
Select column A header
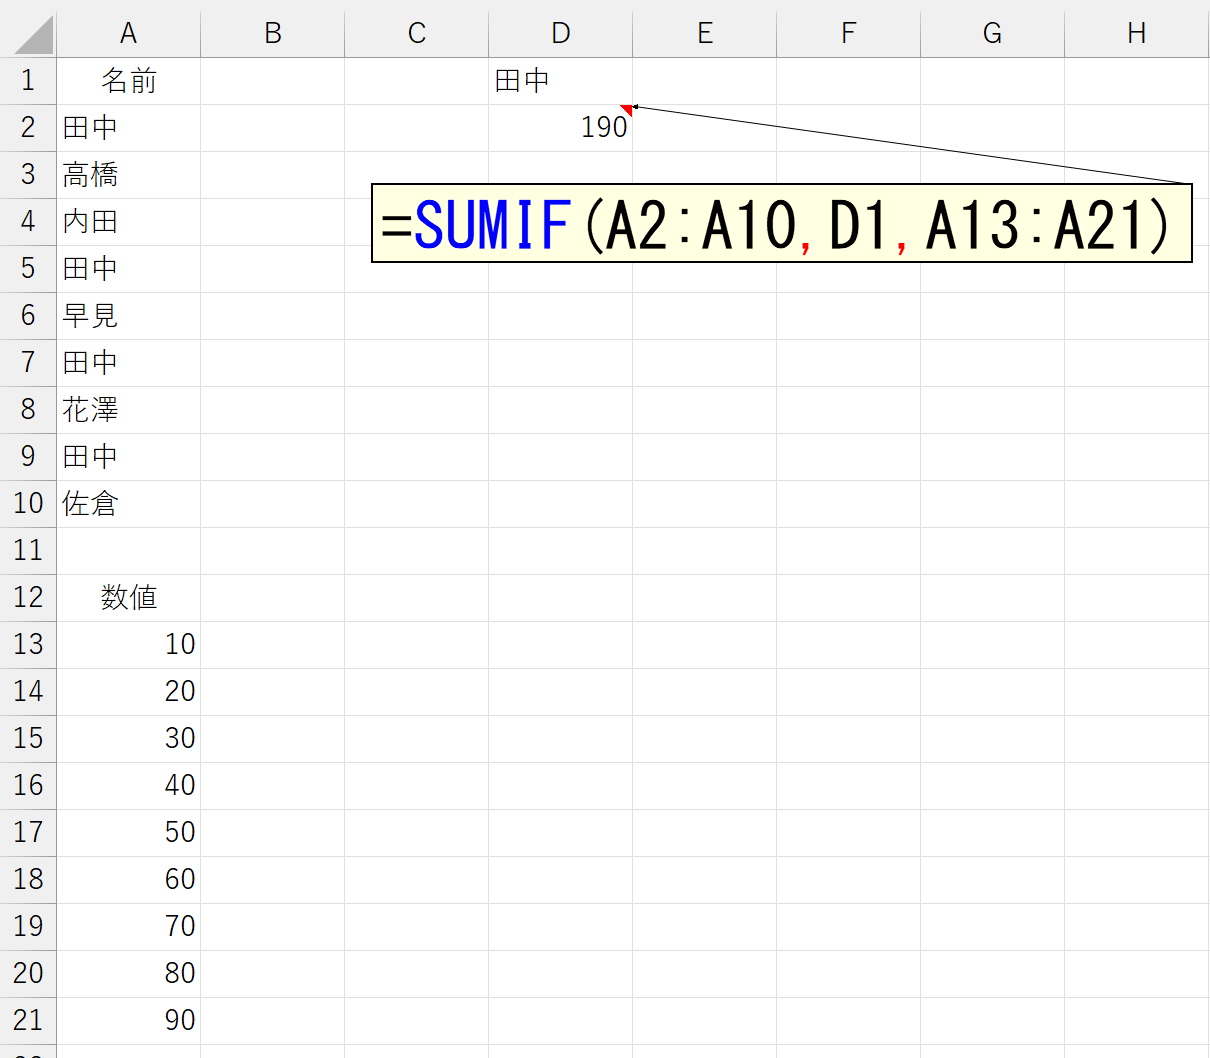tap(128, 34)
